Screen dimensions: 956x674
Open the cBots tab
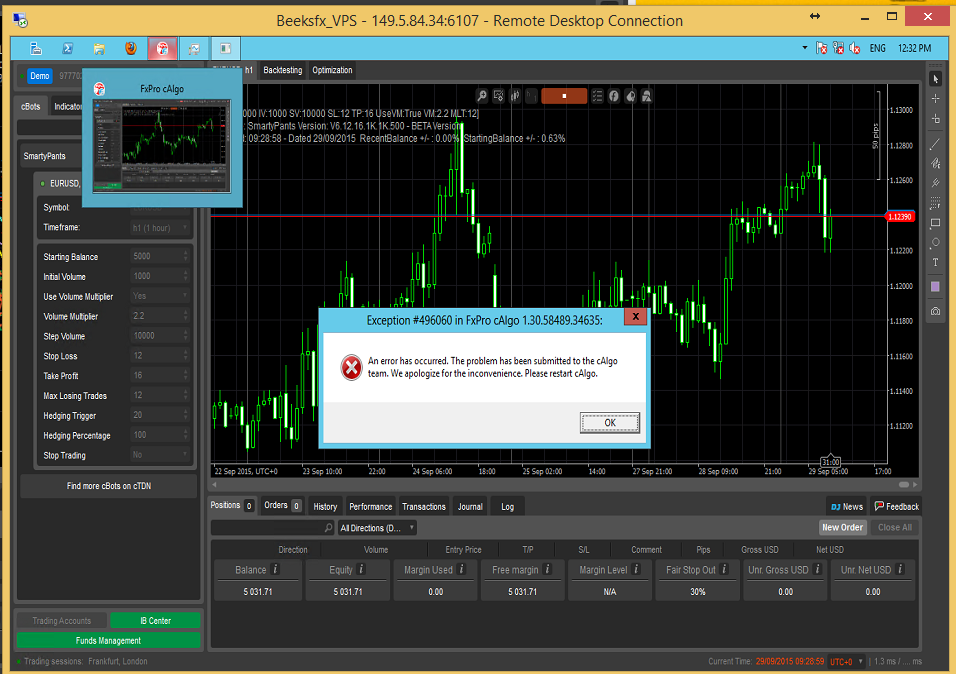(30, 107)
